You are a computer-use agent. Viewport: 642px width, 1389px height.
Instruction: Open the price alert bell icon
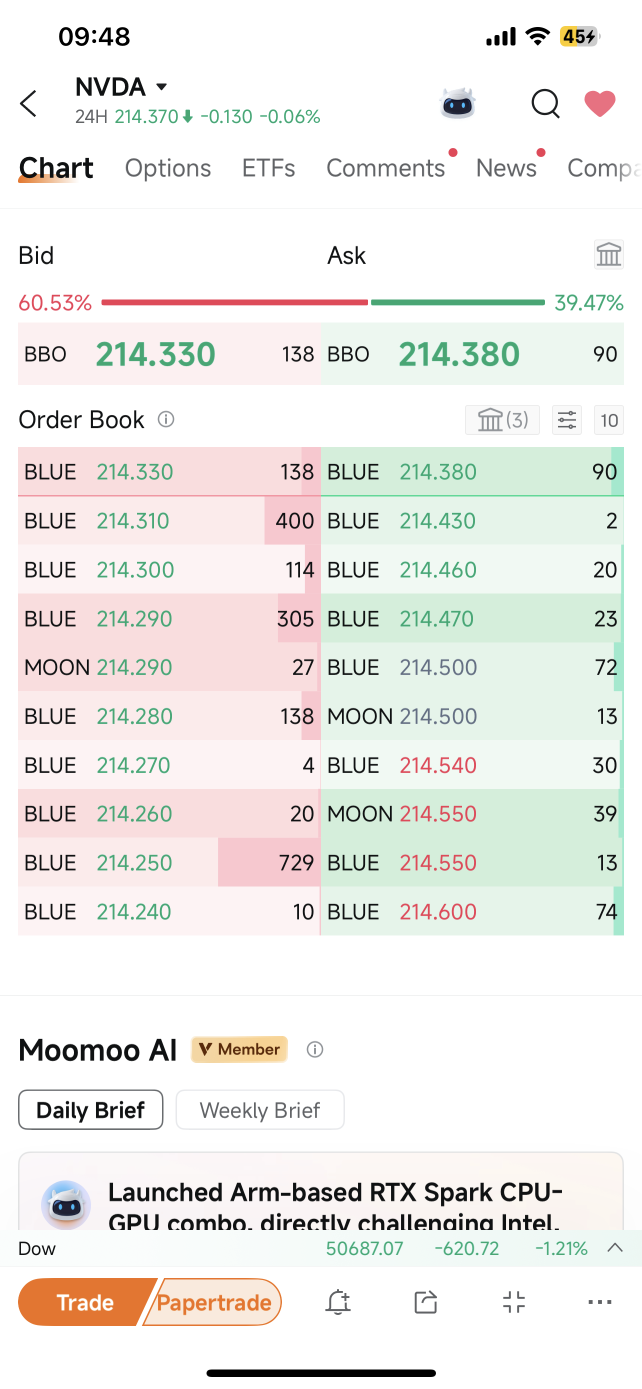point(338,1302)
